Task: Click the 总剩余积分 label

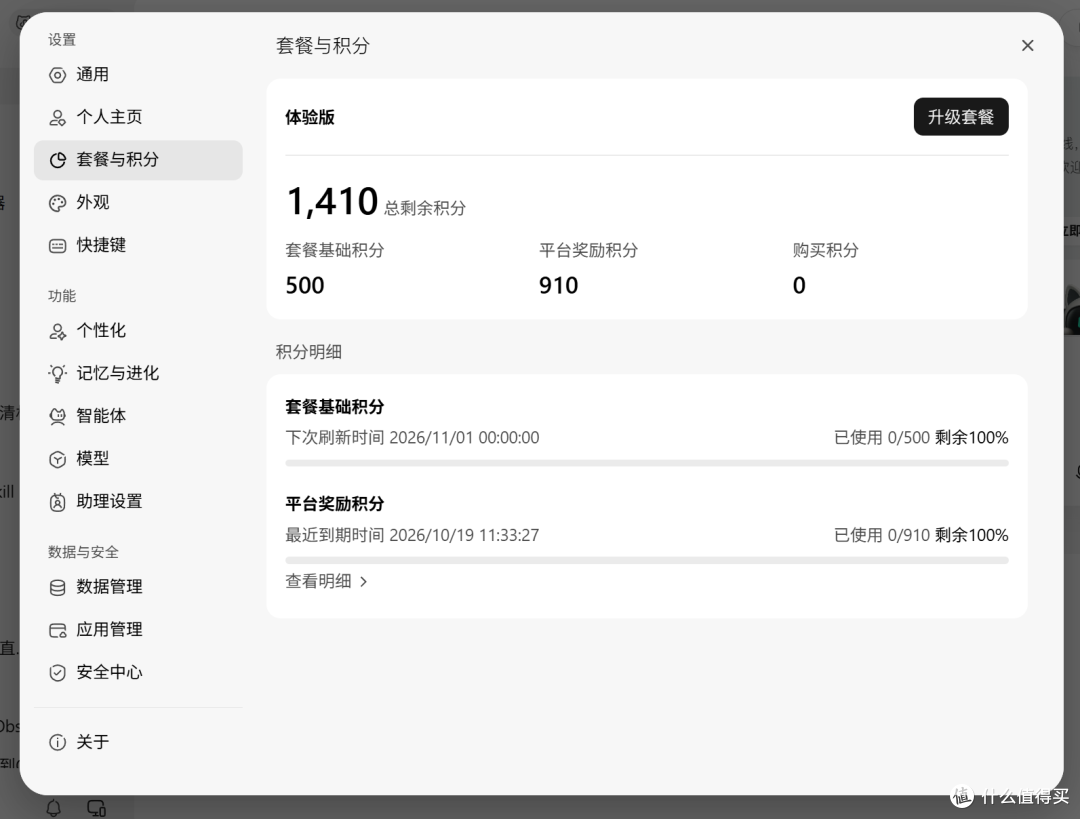Action: click(x=425, y=208)
